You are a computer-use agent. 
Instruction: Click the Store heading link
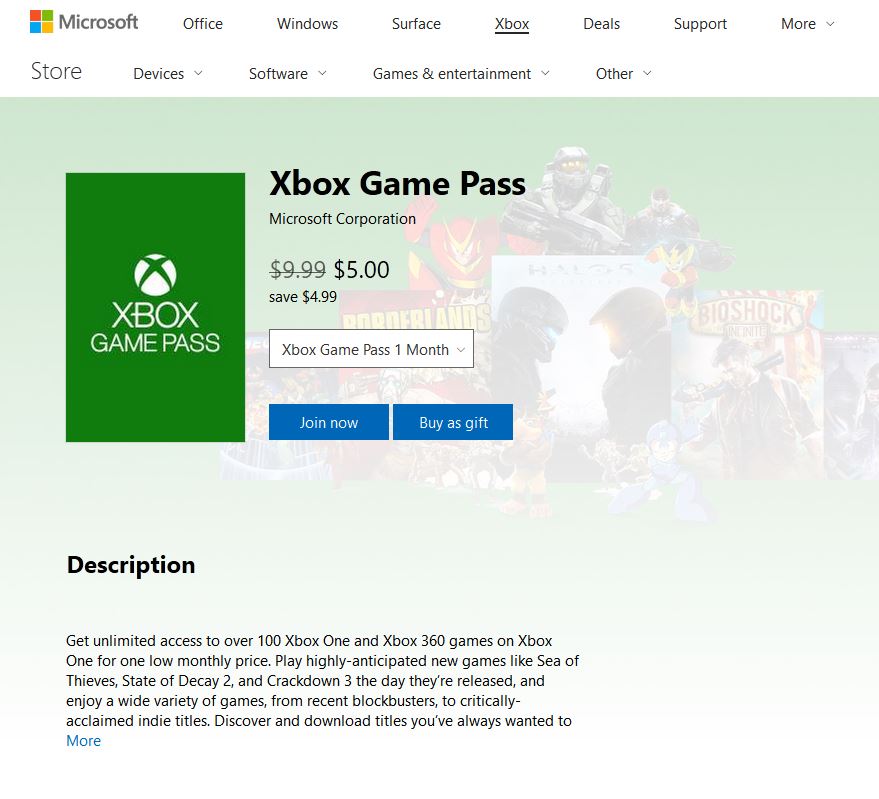pos(56,71)
